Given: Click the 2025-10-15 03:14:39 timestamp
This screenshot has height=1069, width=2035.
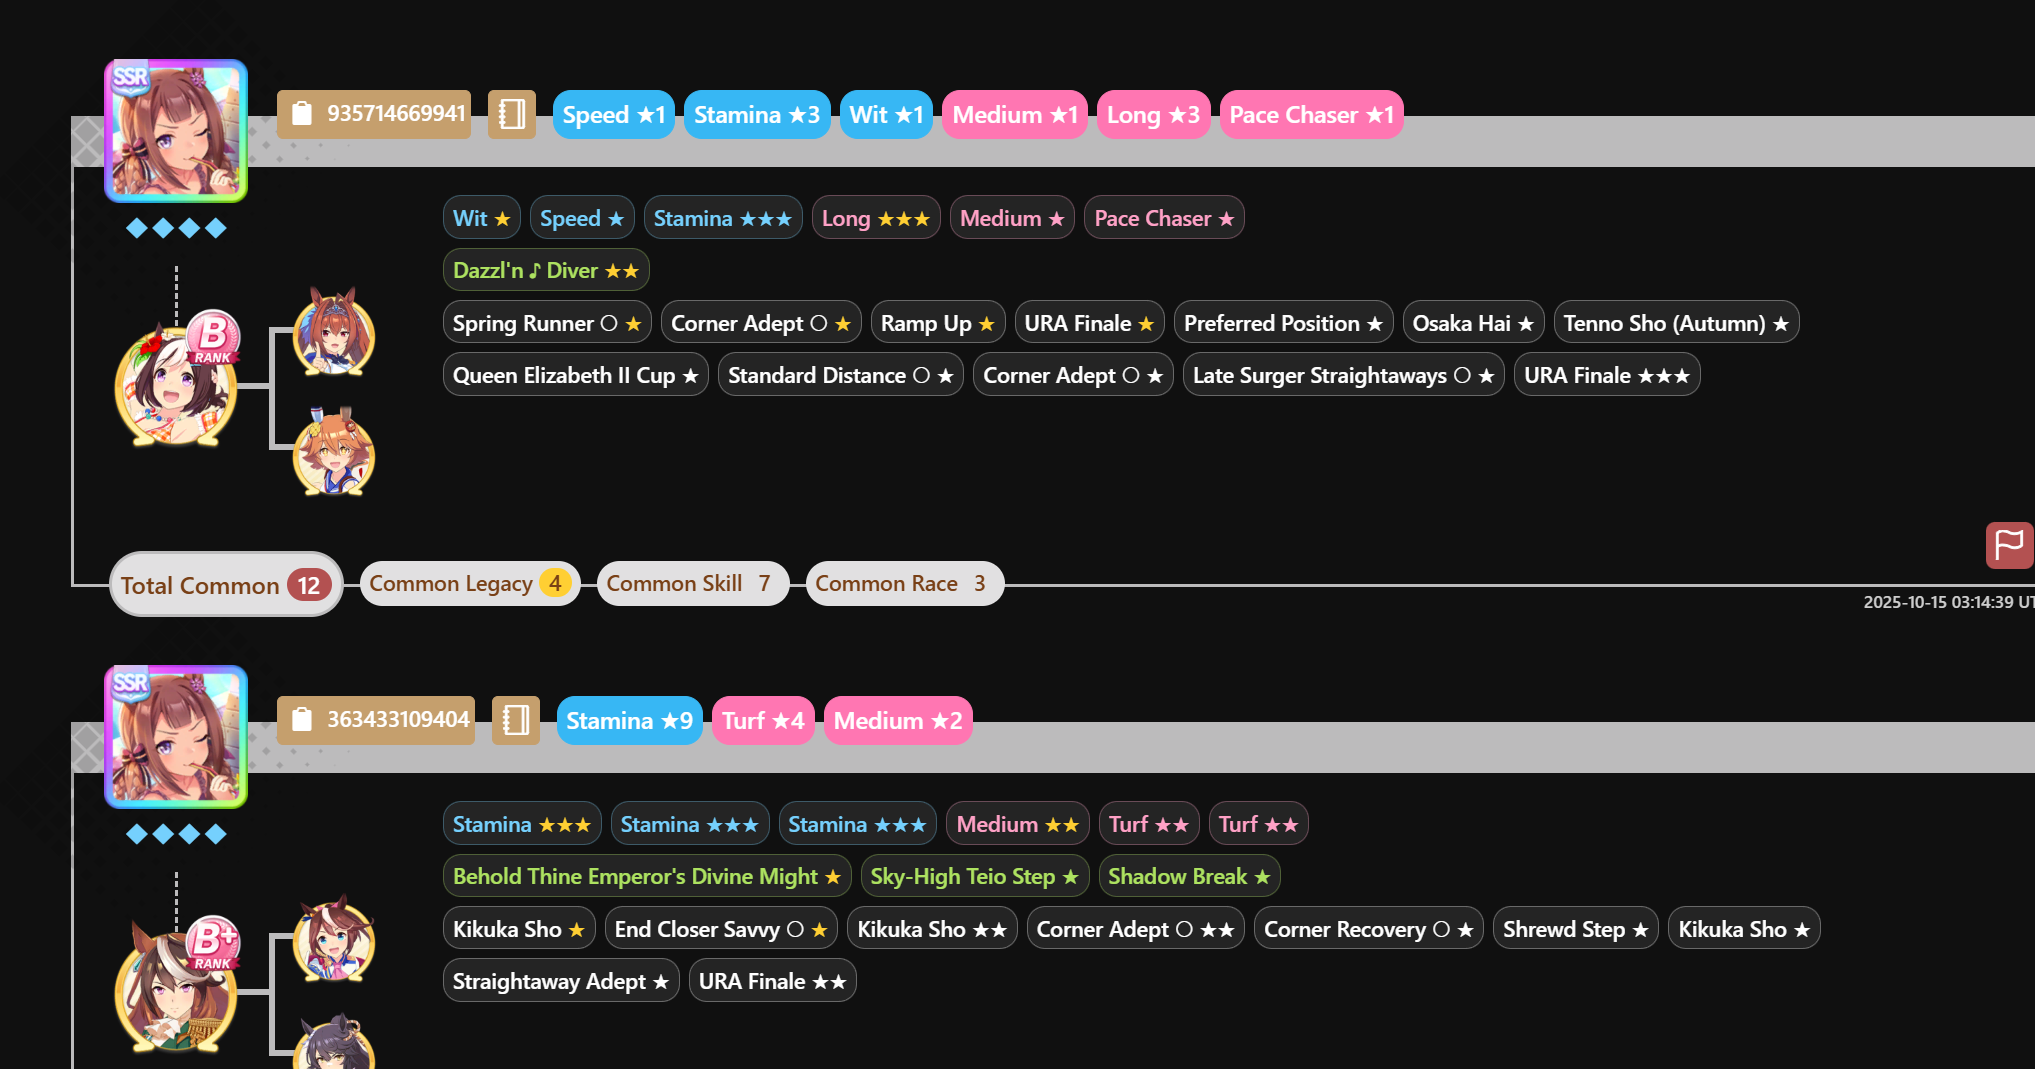Looking at the screenshot, I should tap(1948, 602).
